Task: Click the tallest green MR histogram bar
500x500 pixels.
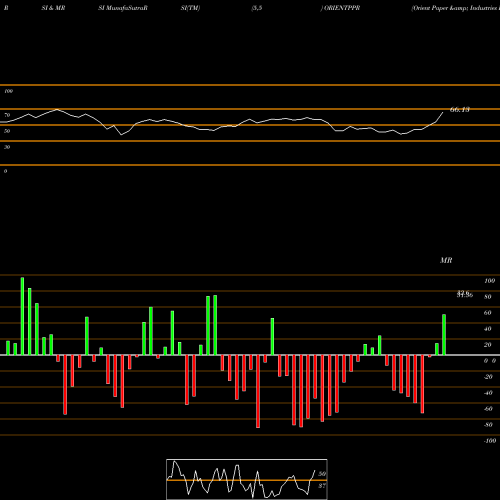Action: 22,316
